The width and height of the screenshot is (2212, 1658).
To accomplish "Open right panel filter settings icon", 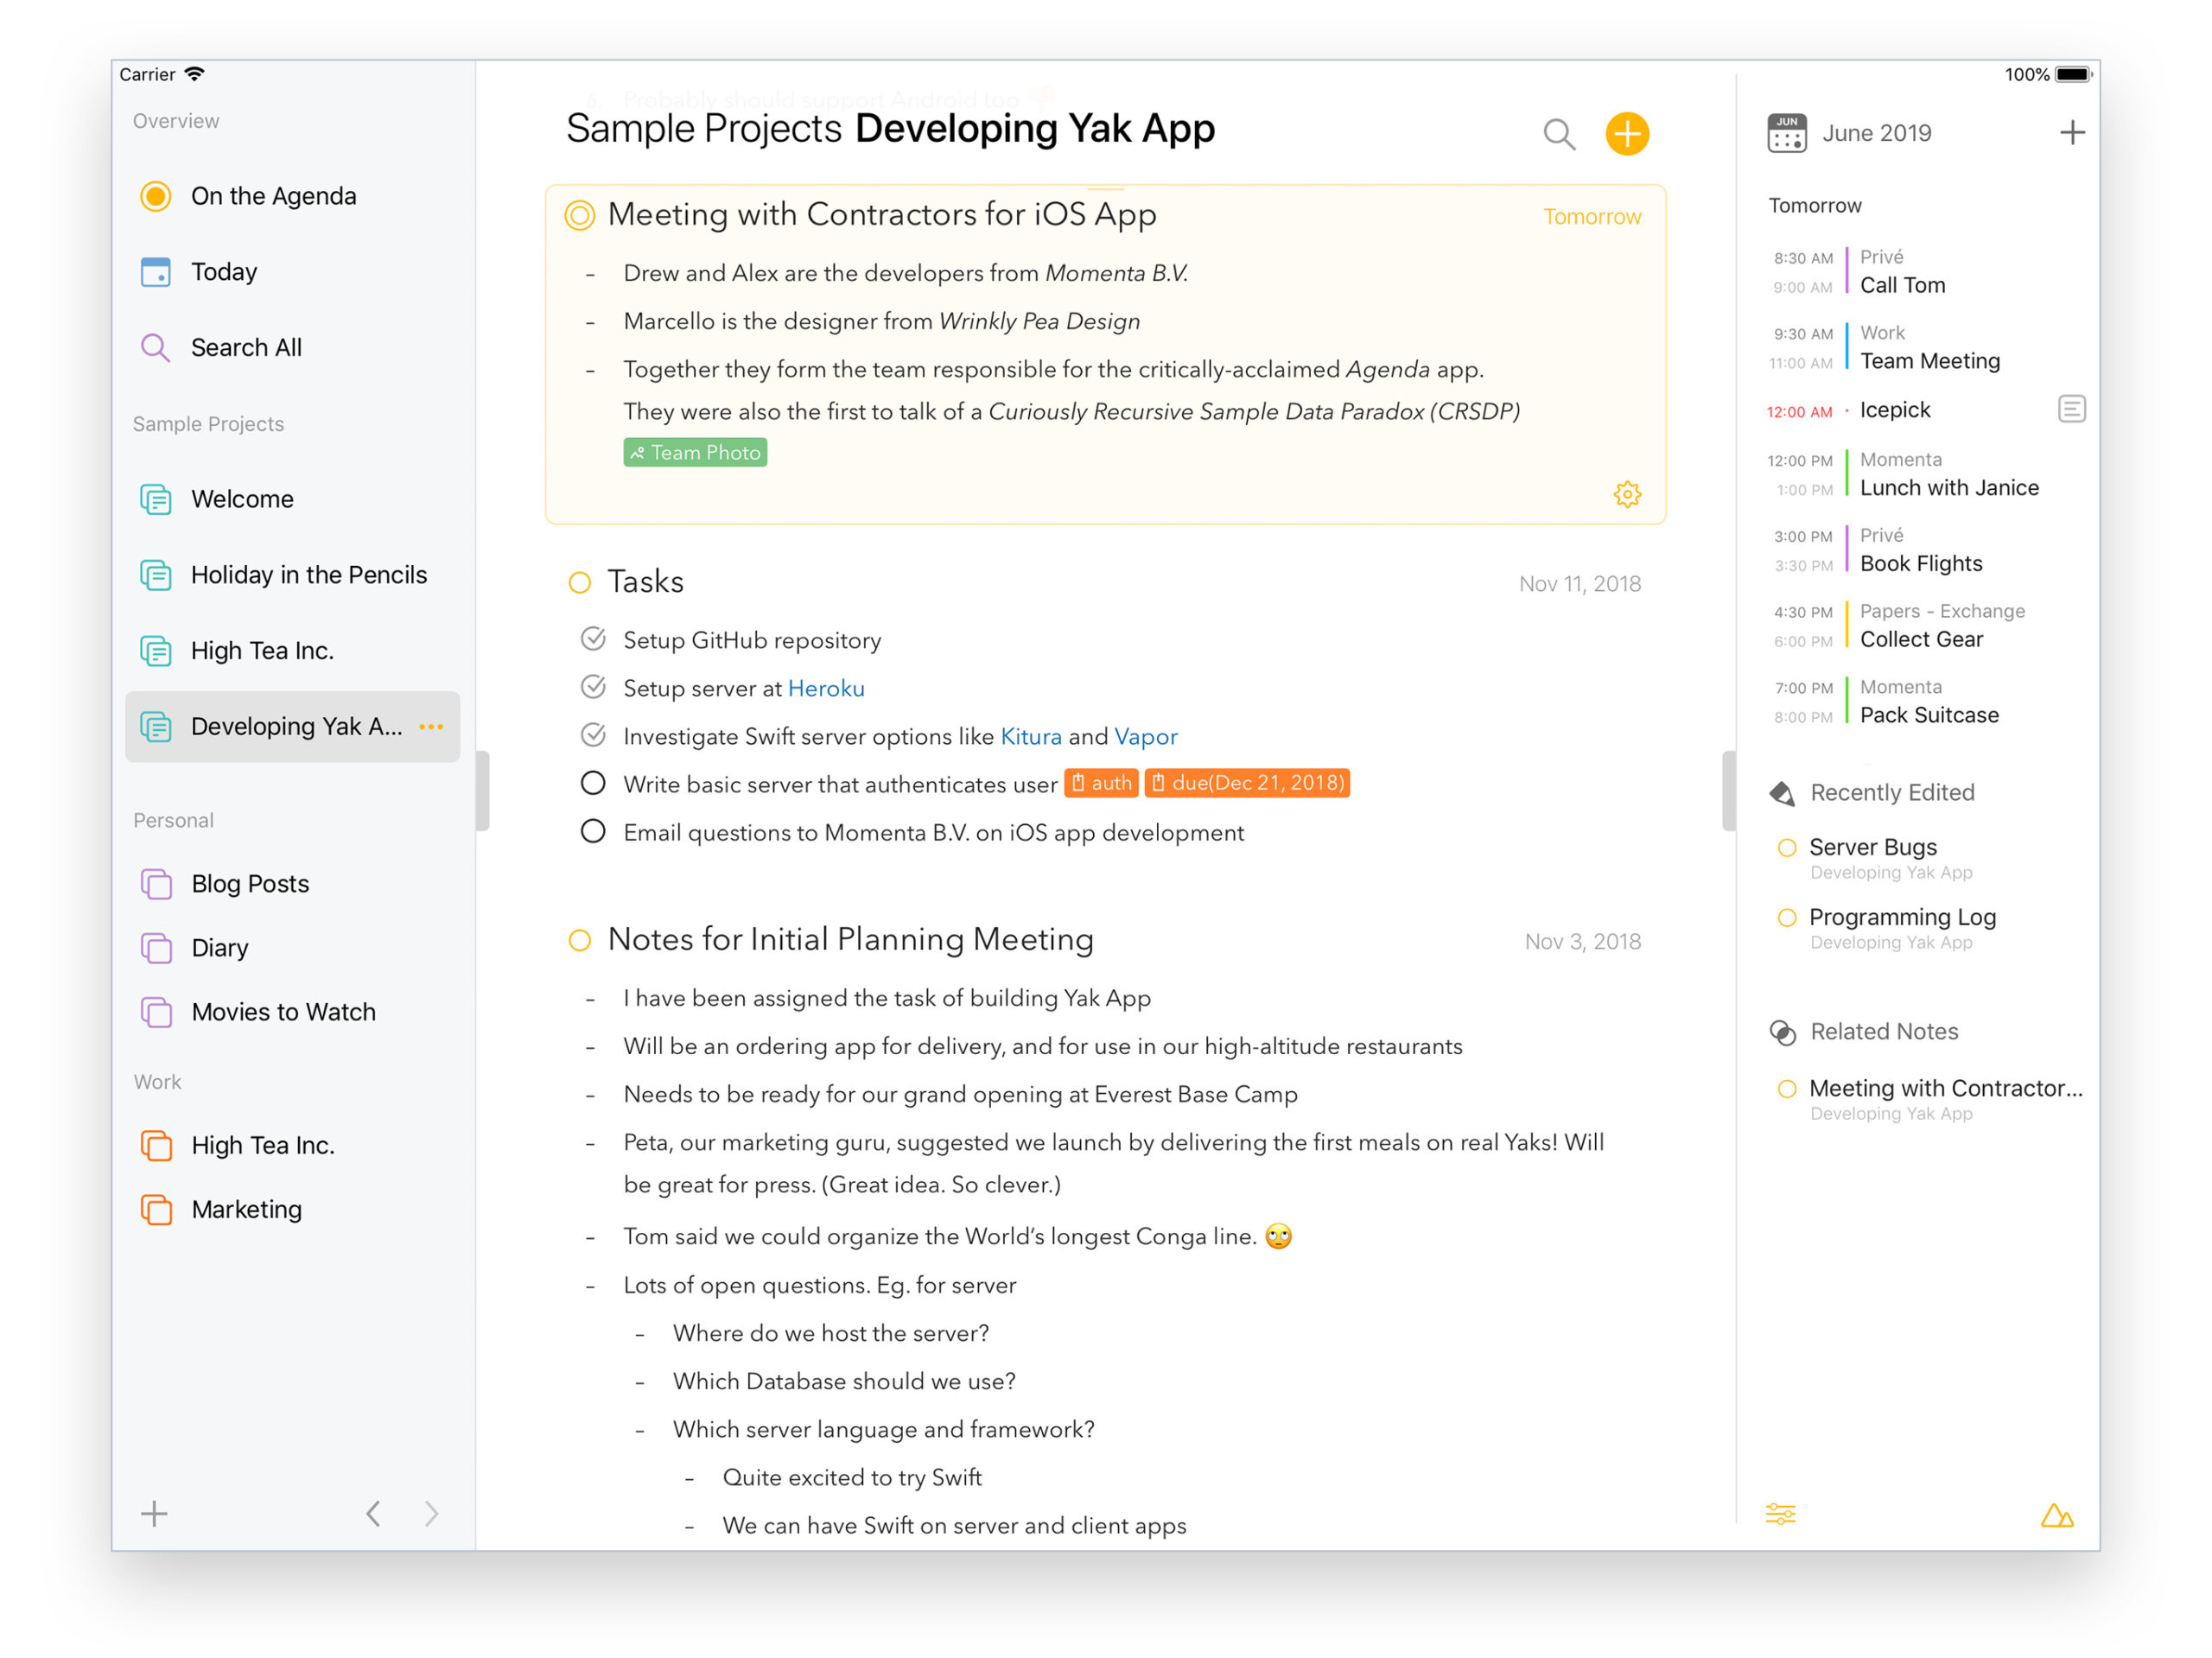I will pyautogui.click(x=1780, y=1515).
